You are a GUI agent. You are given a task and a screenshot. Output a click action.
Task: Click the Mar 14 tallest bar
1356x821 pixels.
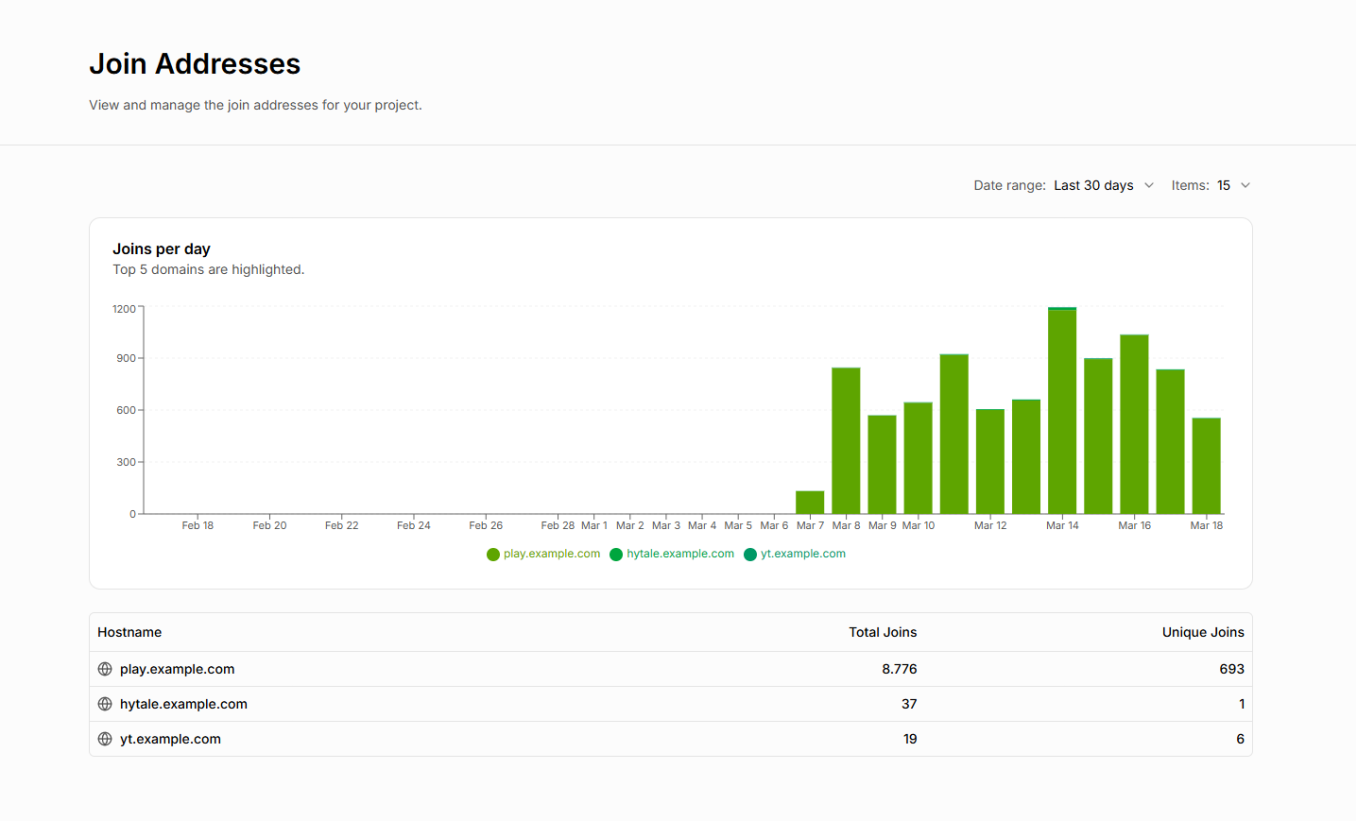1062,411
